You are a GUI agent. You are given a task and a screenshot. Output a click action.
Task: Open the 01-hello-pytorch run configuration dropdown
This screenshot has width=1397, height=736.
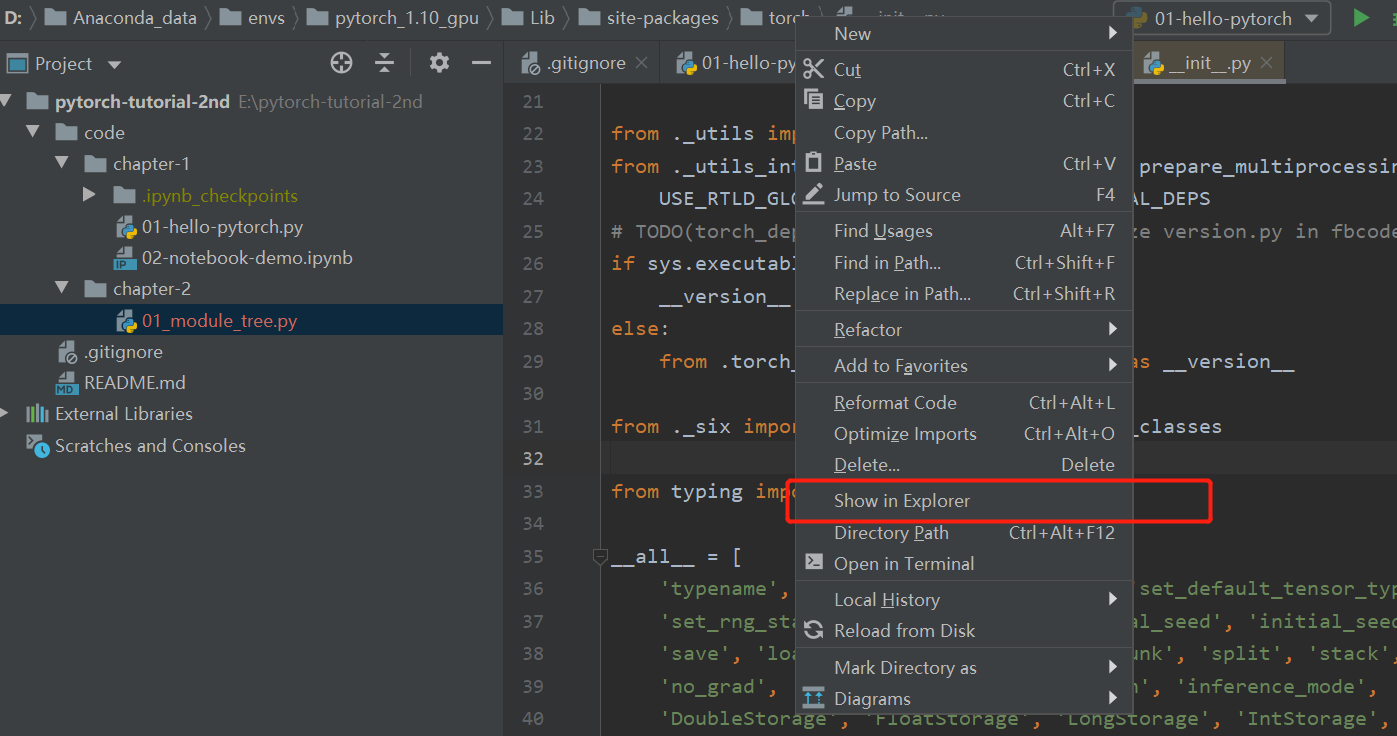point(1222,18)
